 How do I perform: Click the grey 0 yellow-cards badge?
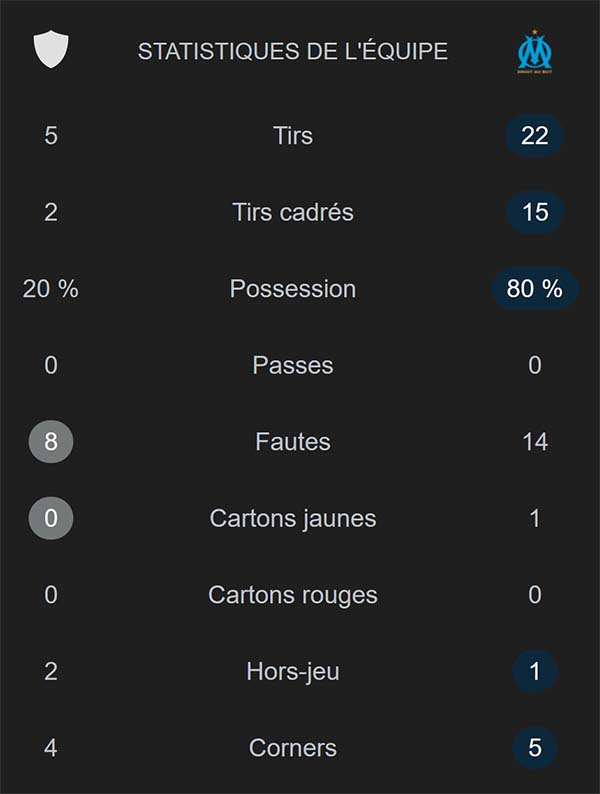coord(51,518)
